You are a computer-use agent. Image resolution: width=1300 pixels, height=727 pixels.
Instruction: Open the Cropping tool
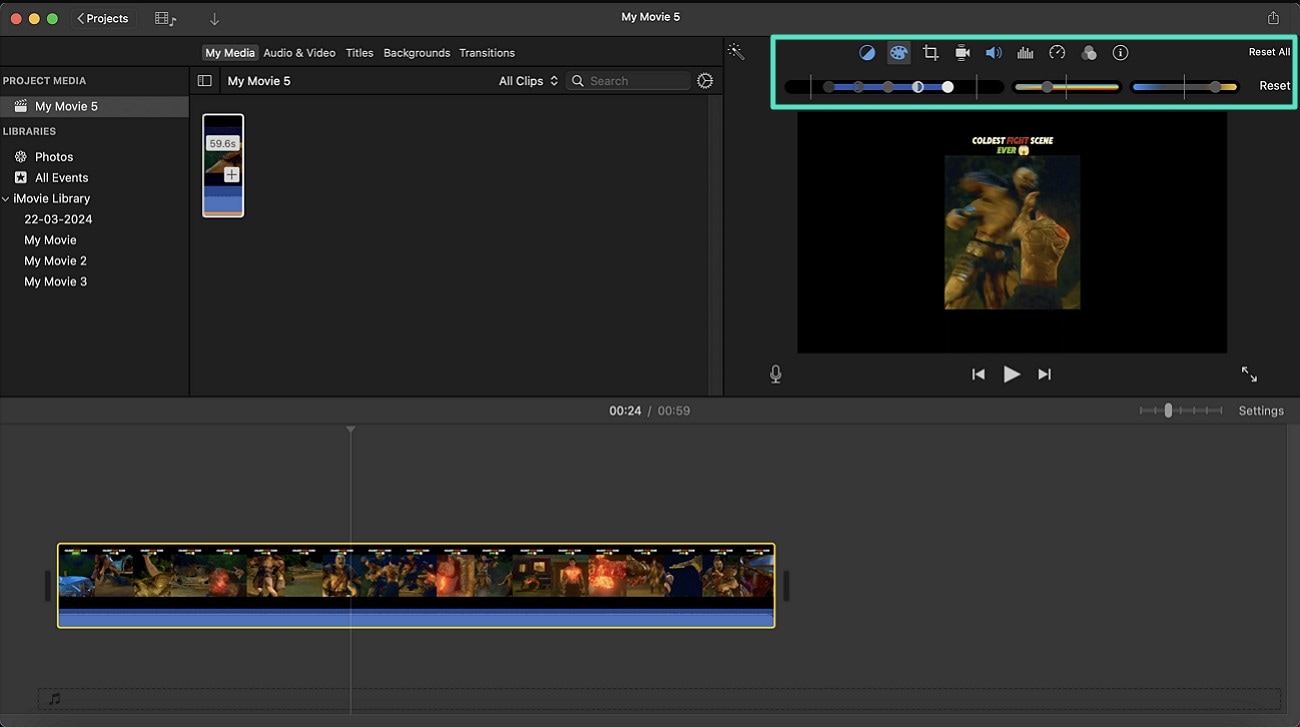[931, 53]
